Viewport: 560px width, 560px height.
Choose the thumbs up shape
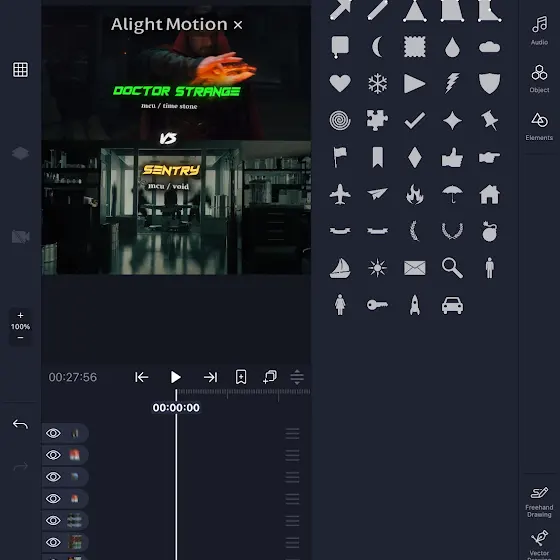(x=452, y=157)
